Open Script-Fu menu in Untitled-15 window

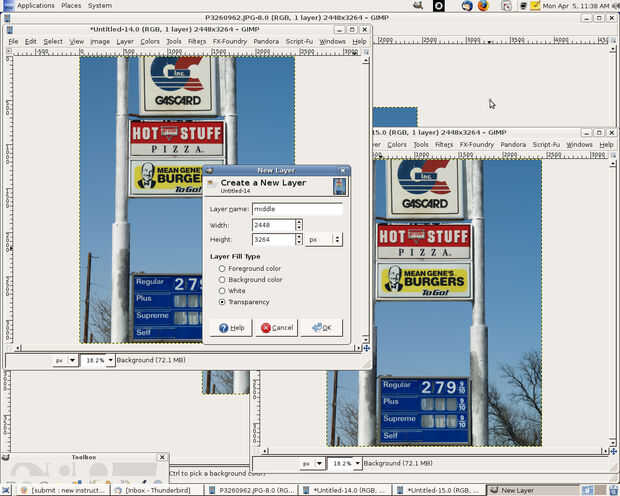546,144
